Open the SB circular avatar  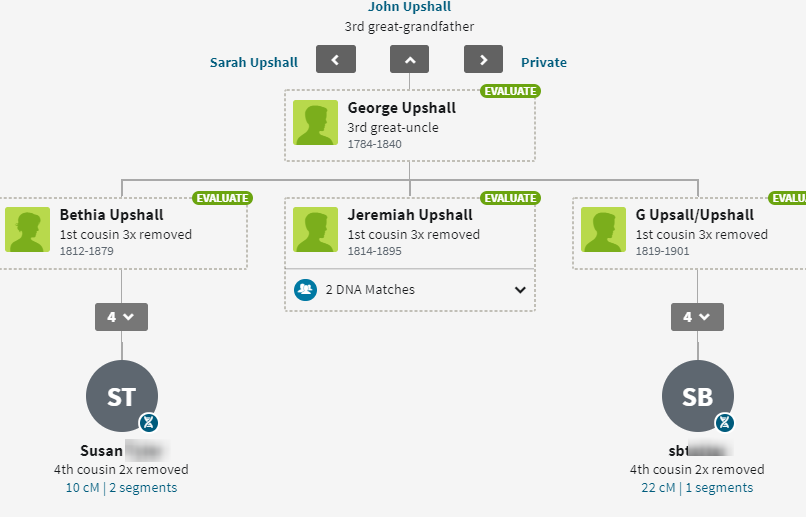697,396
